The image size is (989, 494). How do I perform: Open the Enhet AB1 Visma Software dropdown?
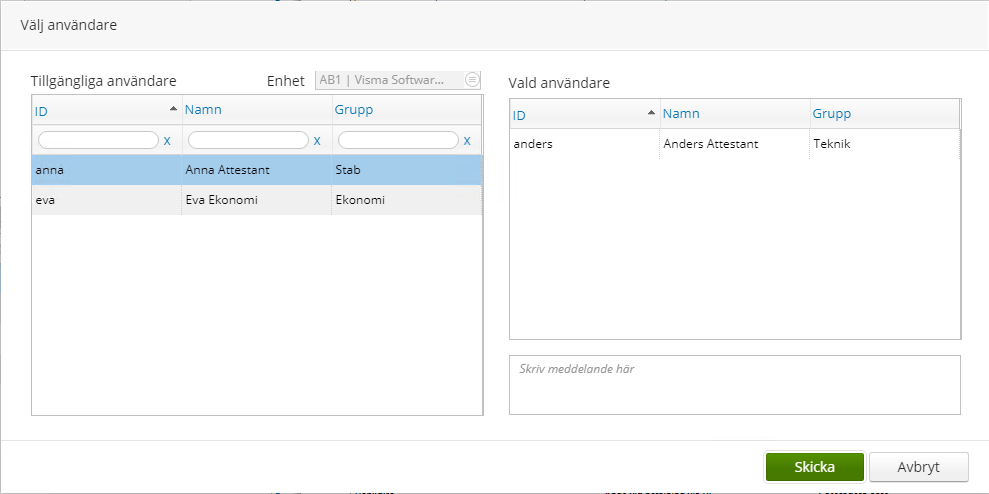tap(397, 80)
